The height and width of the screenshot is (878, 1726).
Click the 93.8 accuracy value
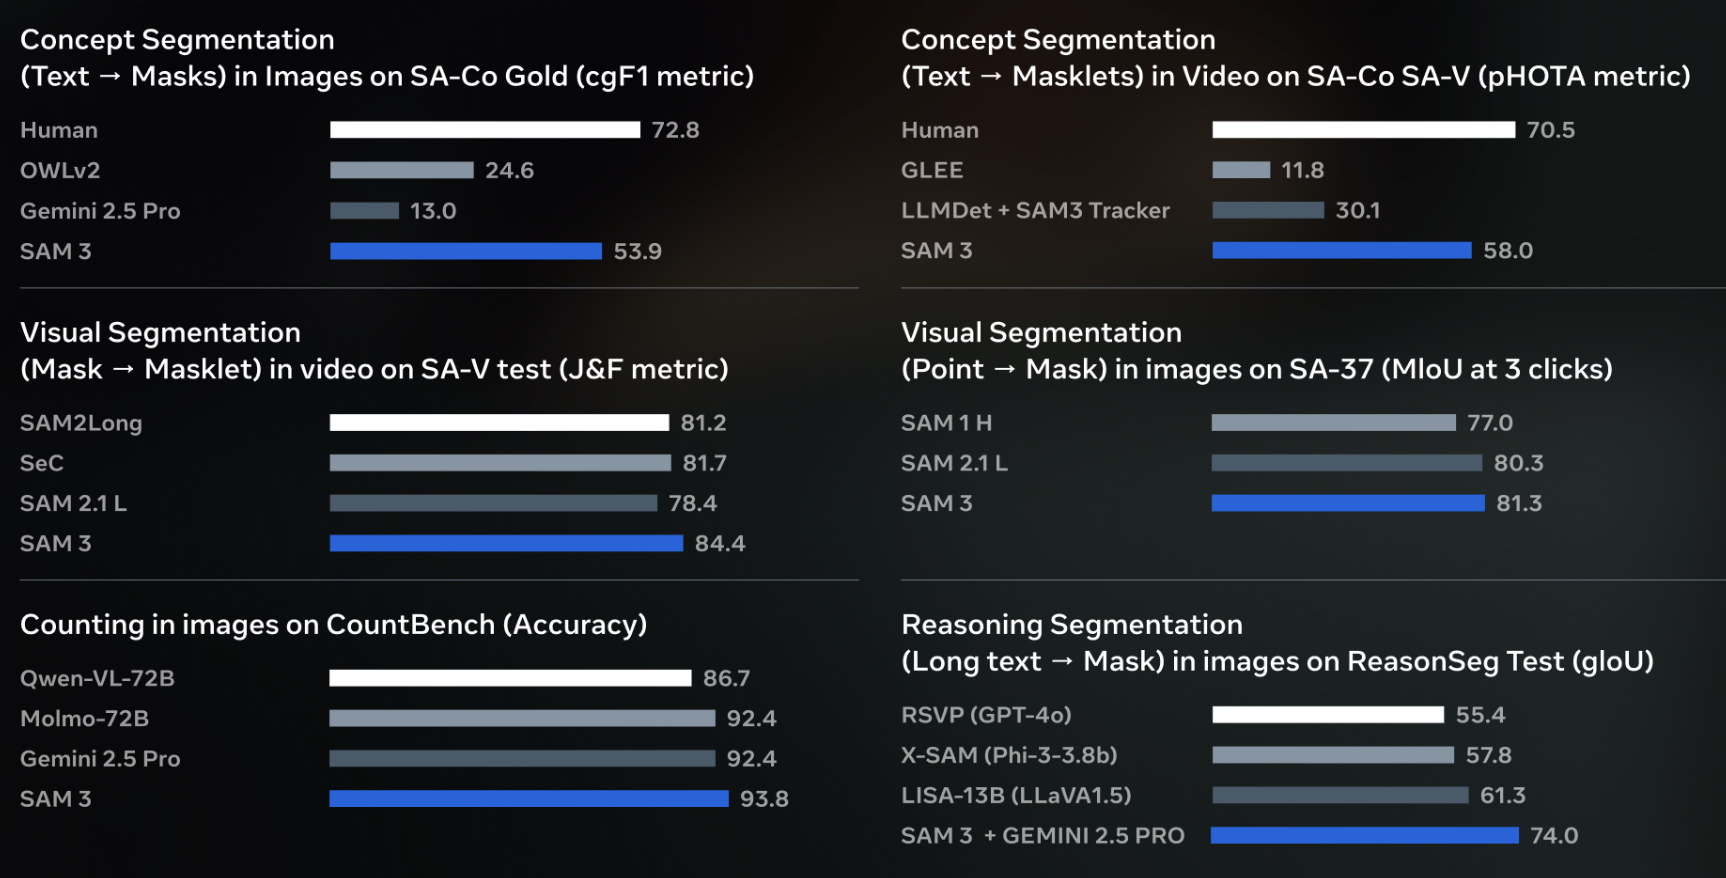click(764, 799)
